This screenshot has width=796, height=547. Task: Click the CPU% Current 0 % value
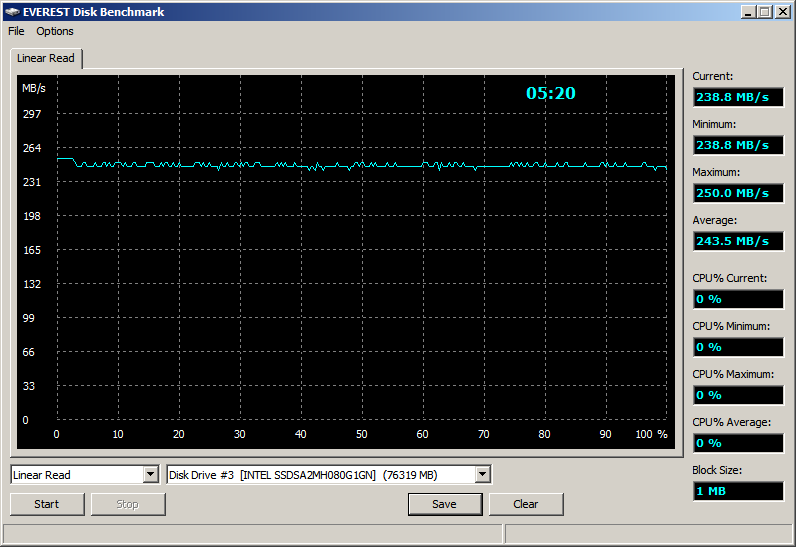[x=738, y=299]
